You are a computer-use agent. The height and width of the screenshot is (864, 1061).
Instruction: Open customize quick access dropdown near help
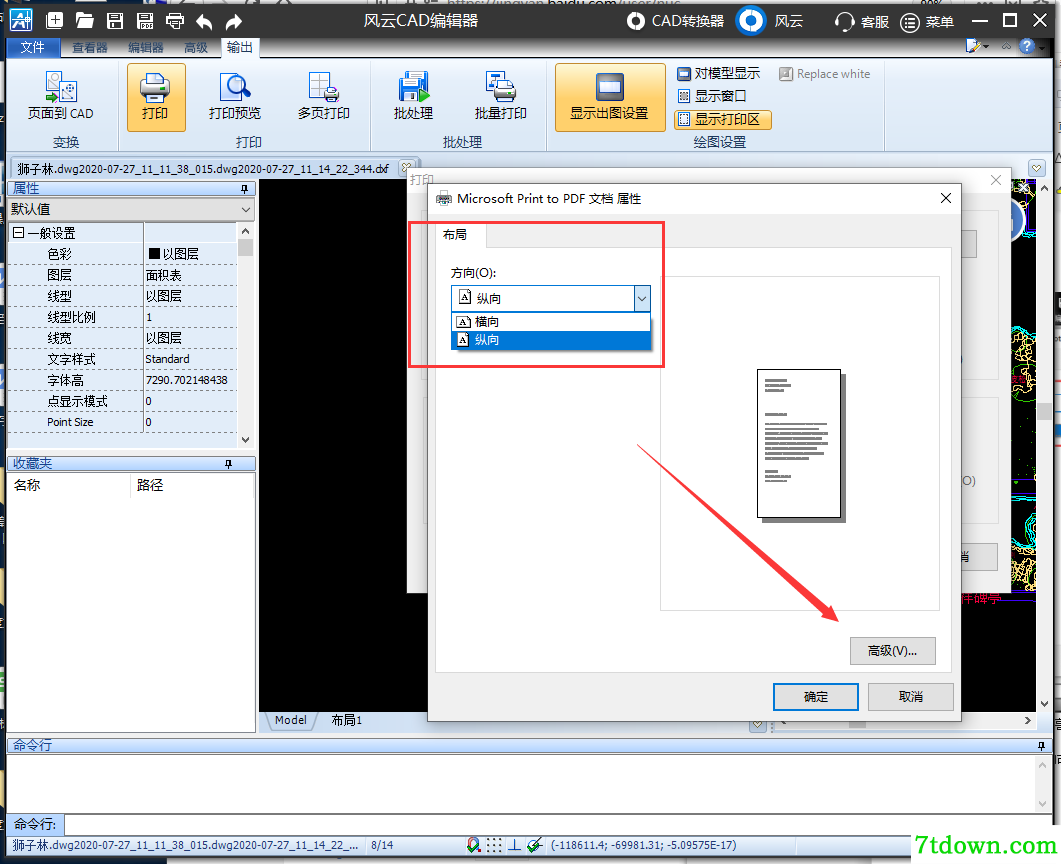pos(978,46)
